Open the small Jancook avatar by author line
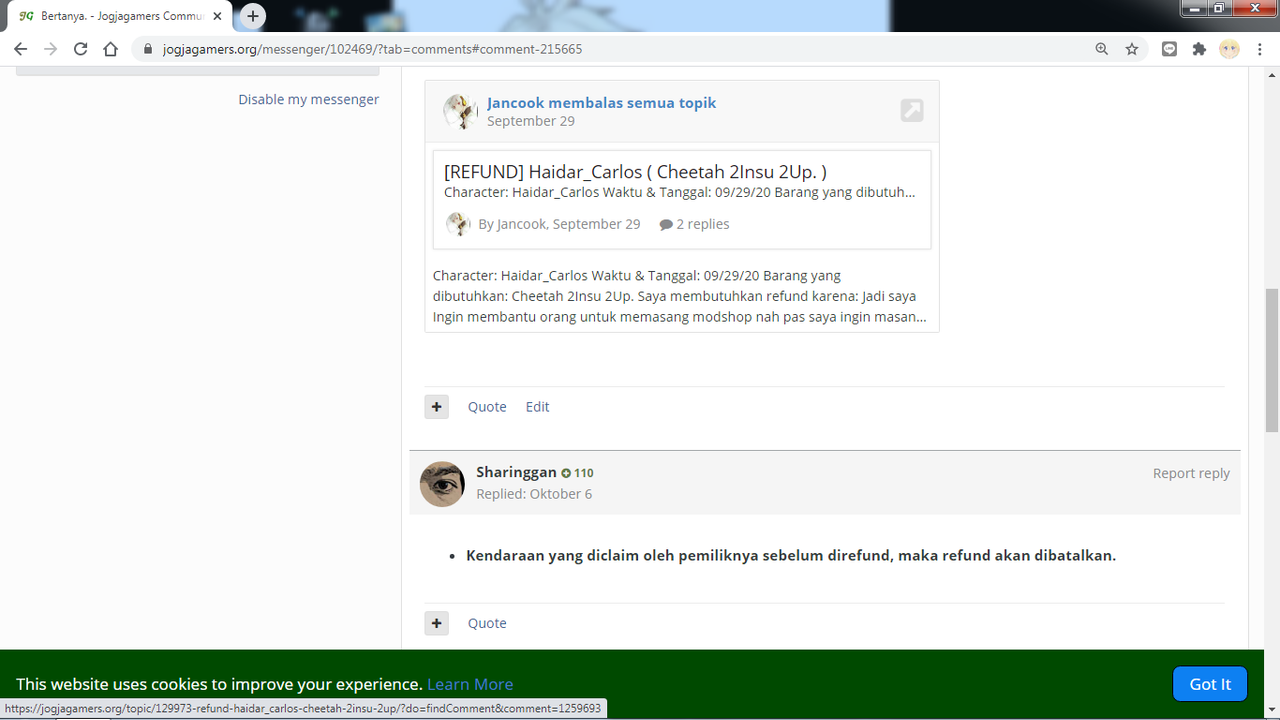Viewport: 1280px width, 720px height. [x=458, y=224]
